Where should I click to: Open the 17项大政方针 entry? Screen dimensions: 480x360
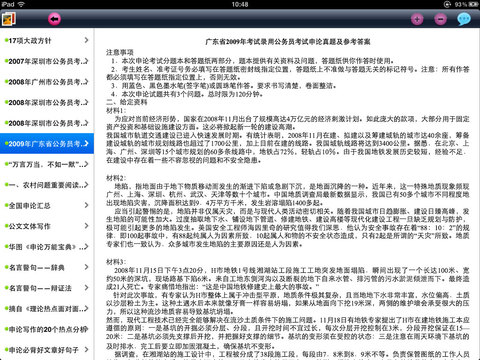click(47, 40)
